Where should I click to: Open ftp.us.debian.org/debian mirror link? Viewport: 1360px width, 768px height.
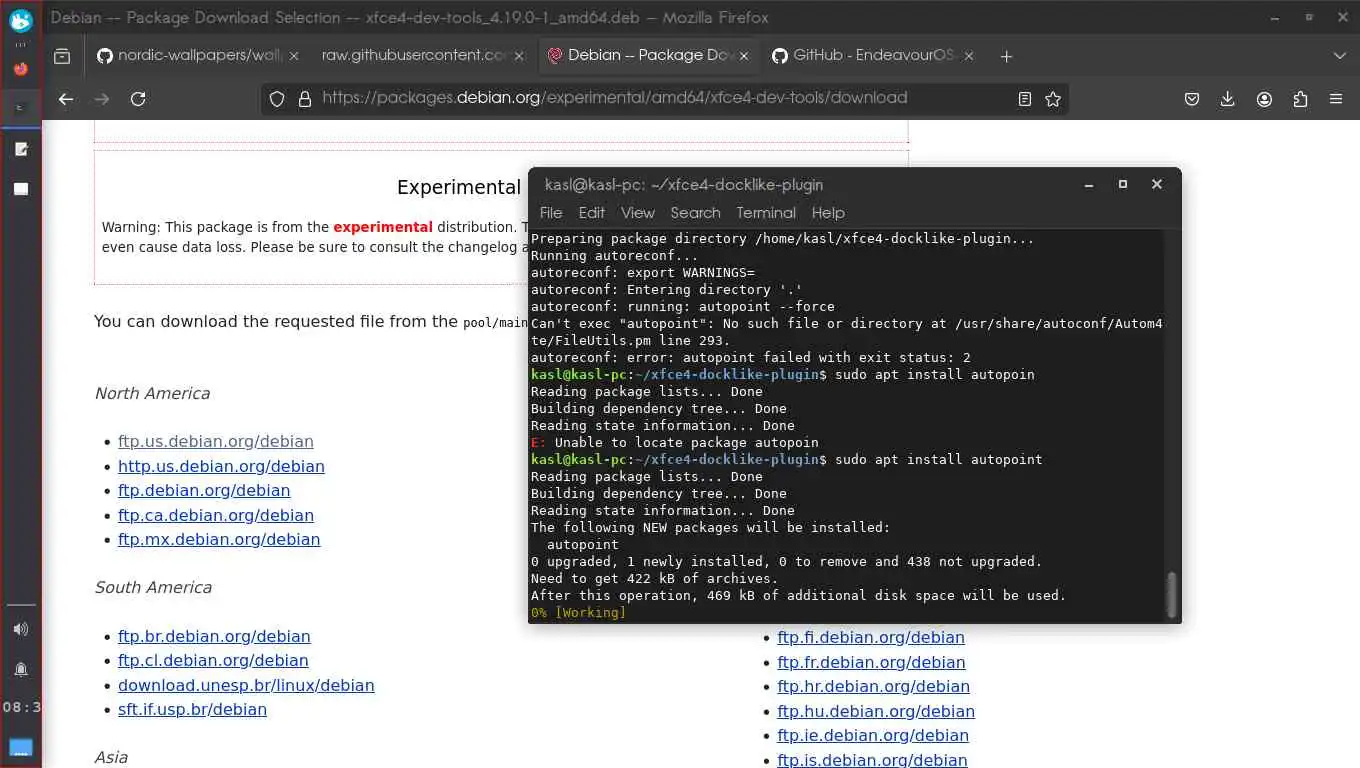[x=216, y=441]
